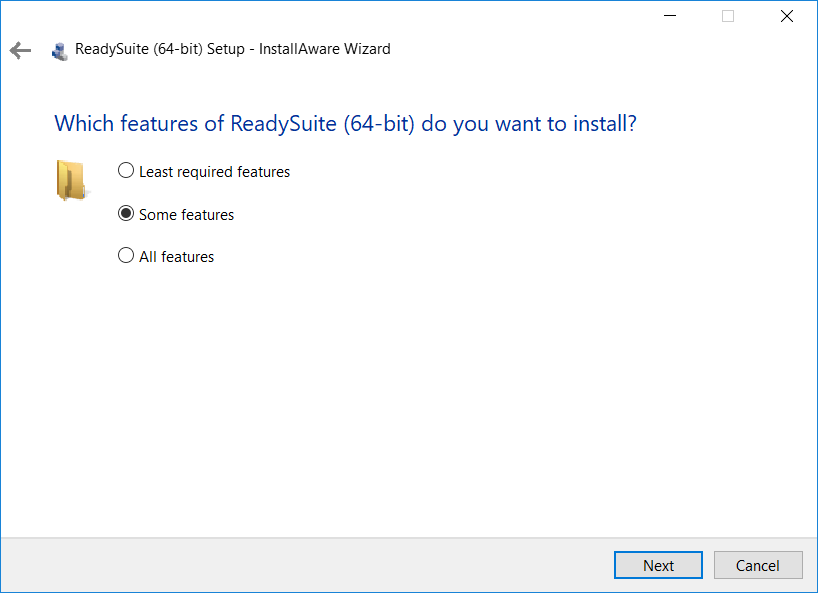This screenshot has width=818, height=593.
Task: Click the greyed-out maximize window icon
Action: (728, 16)
